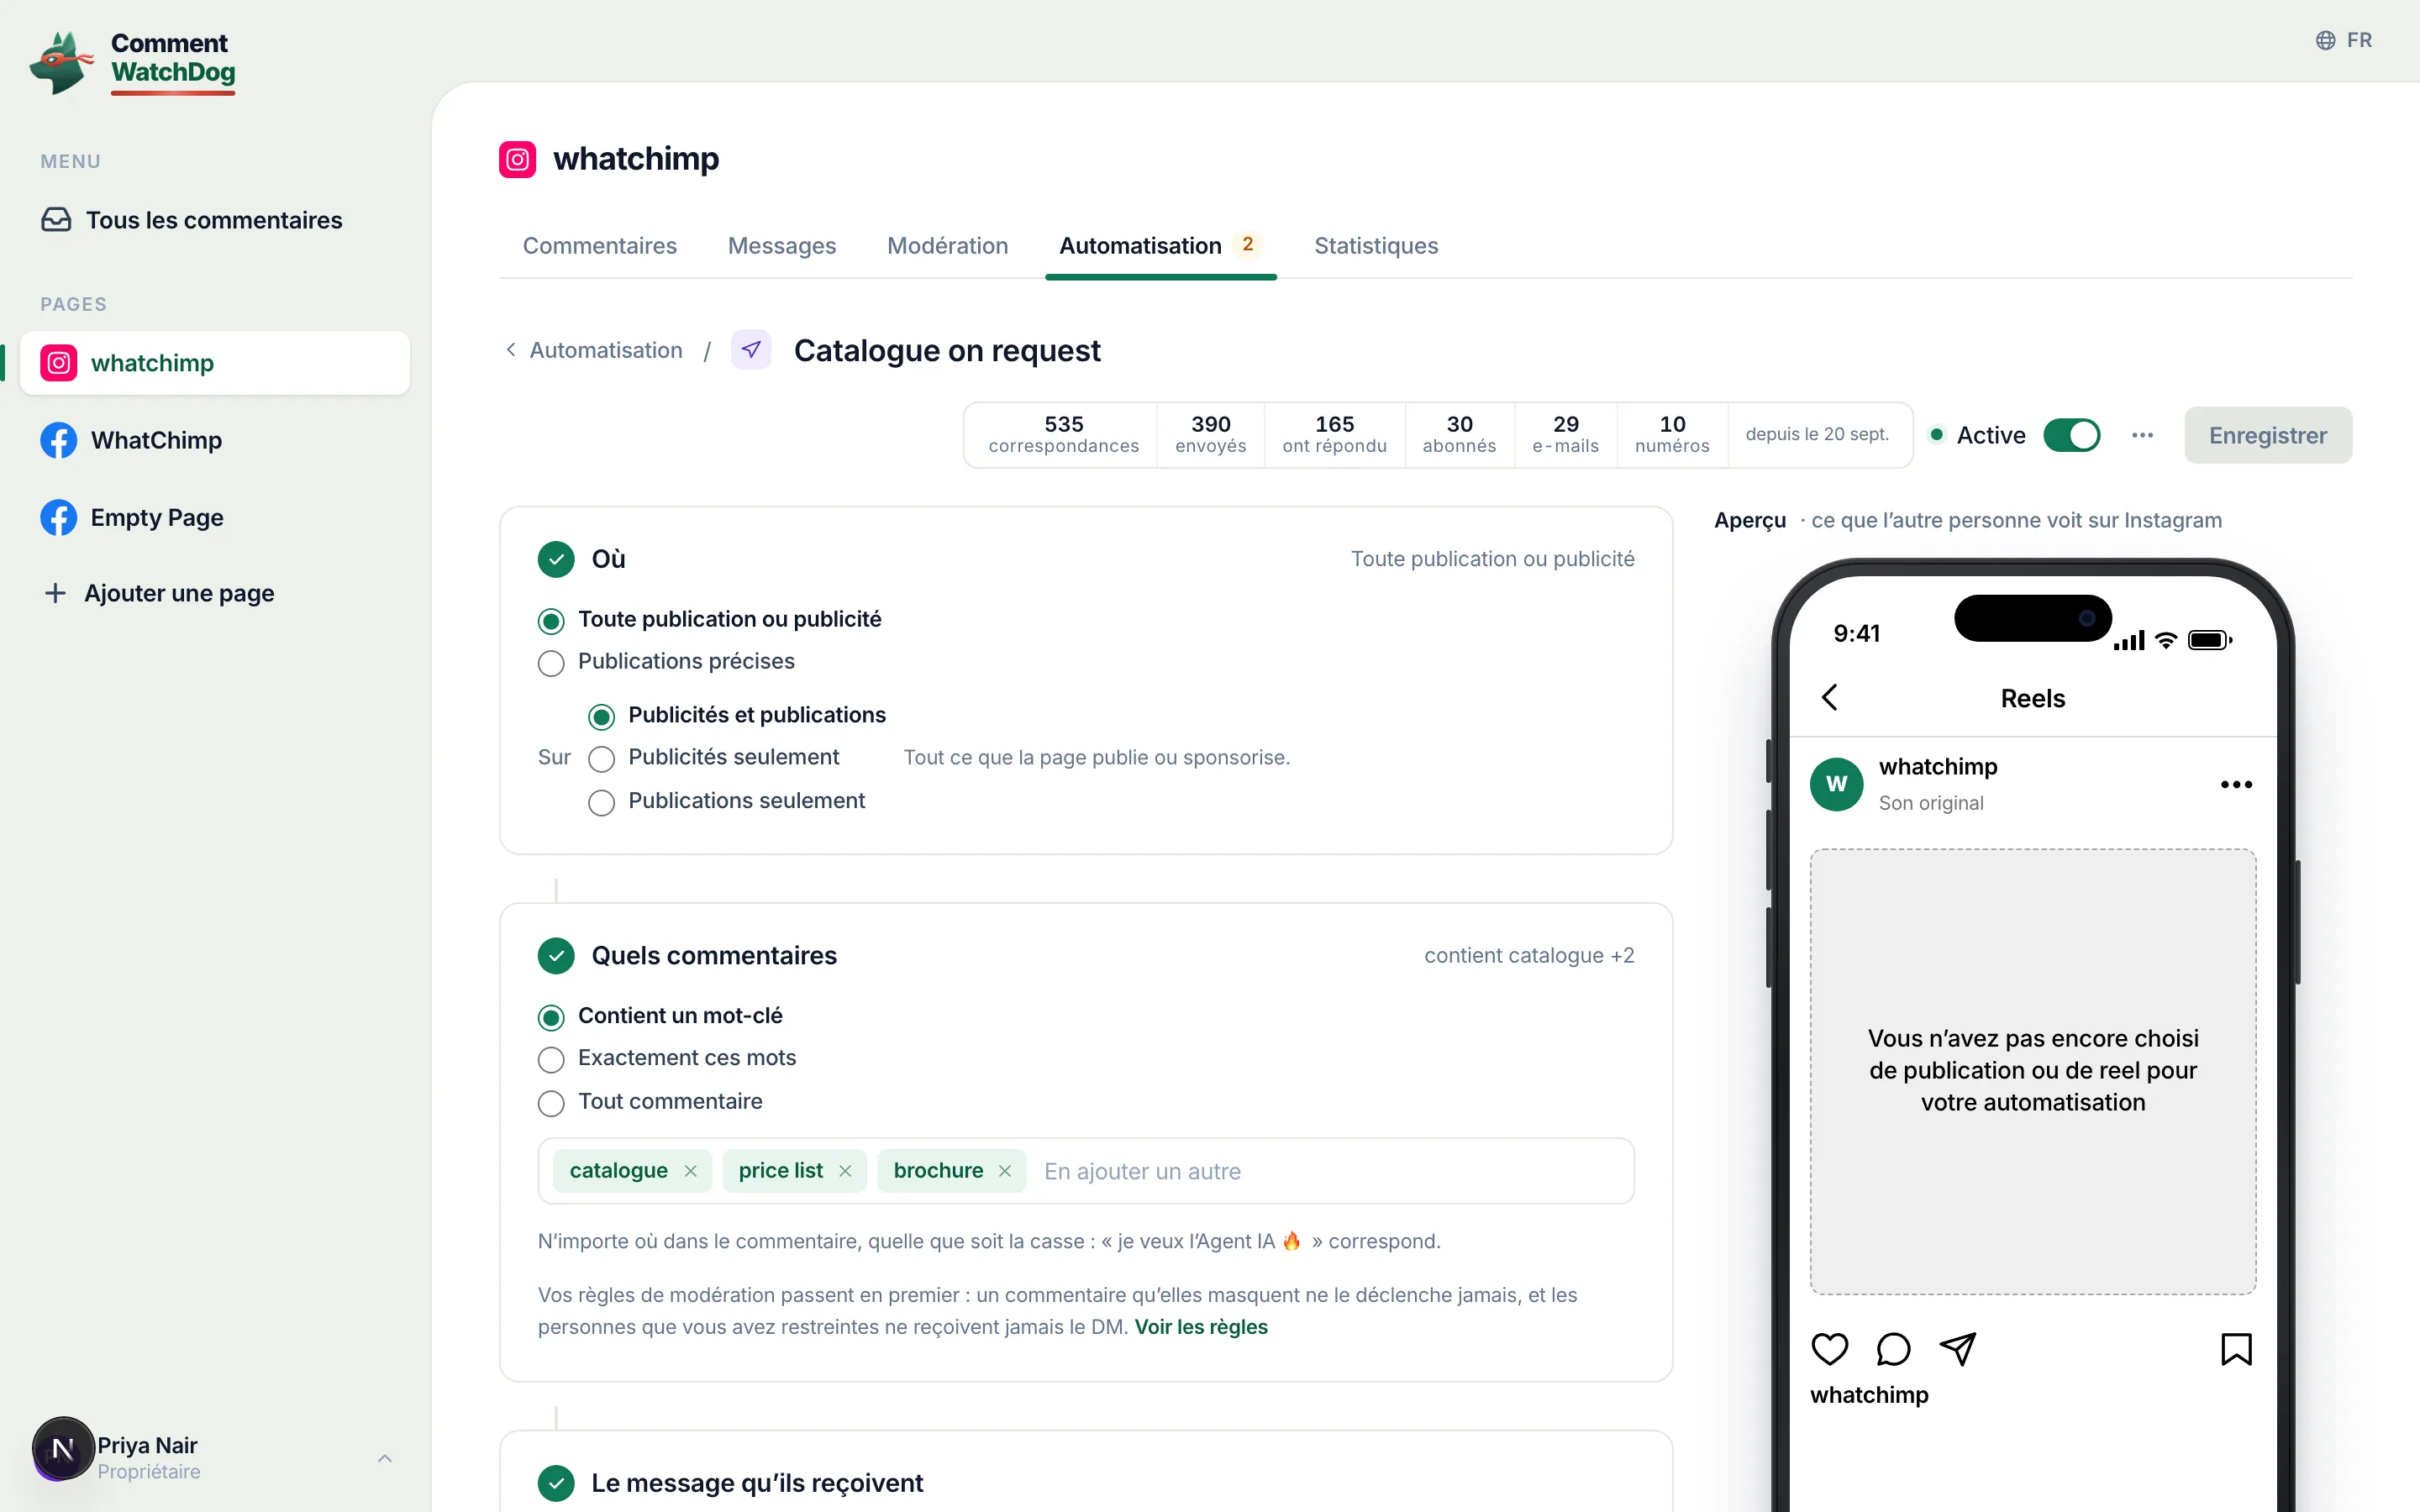The height and width of the screenshot is (1512, 2420).
Task: Click the Instagram icon beside whatchimp in sidebar
Action: tap(59, 363)
